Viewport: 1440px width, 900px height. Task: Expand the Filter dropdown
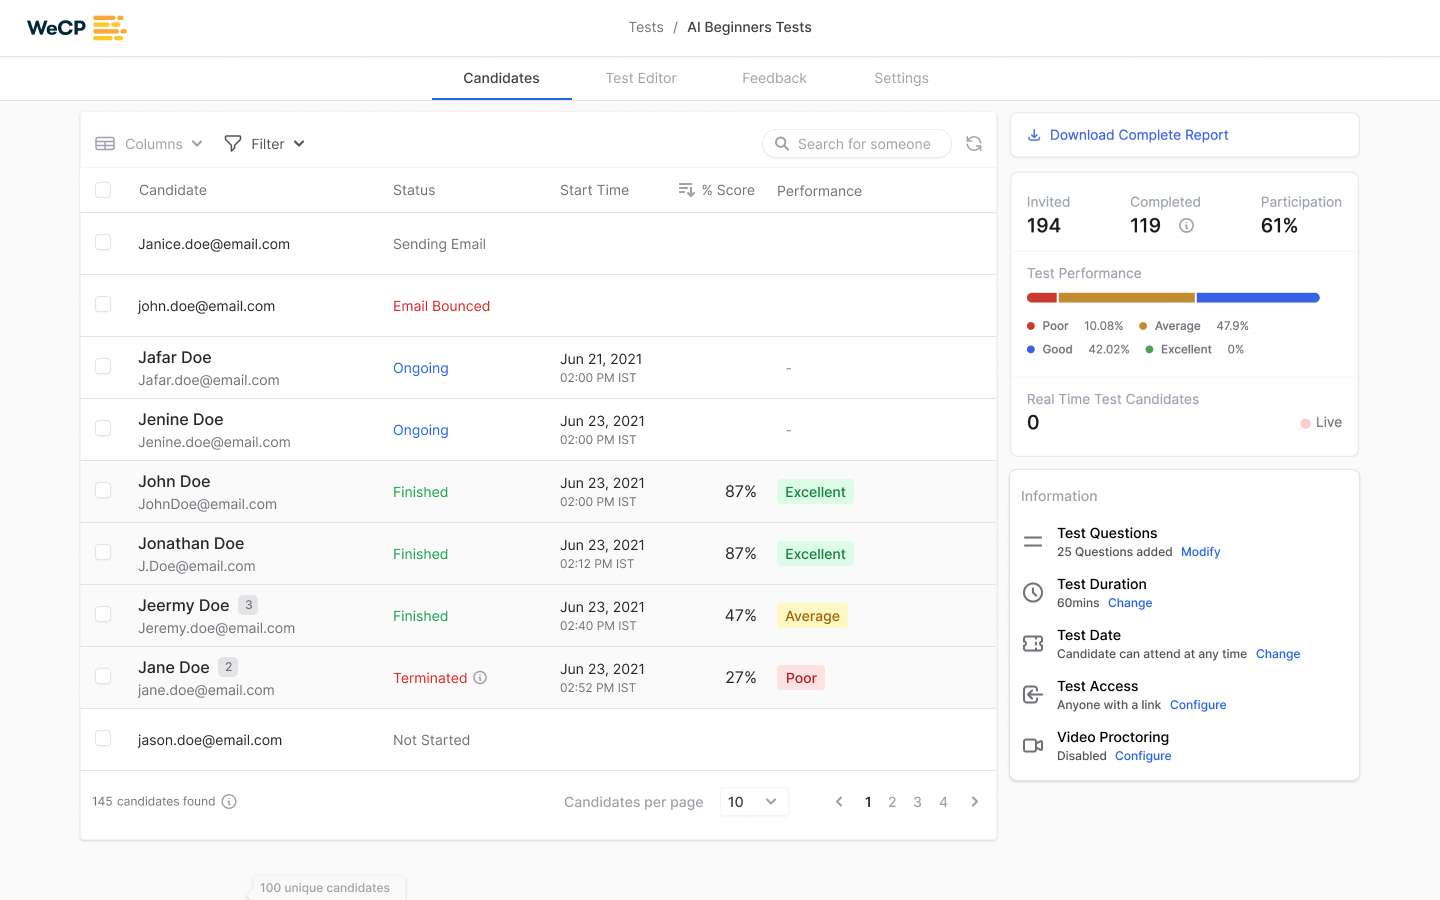tap(263, 143)
